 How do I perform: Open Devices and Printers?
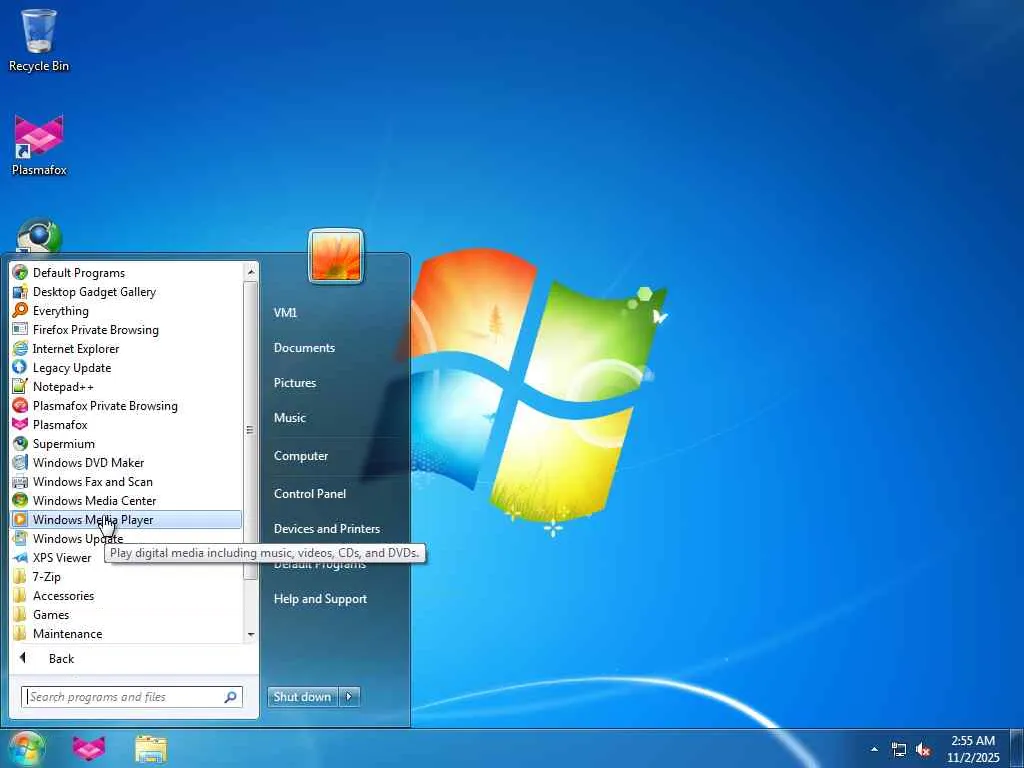pos(327,528)
